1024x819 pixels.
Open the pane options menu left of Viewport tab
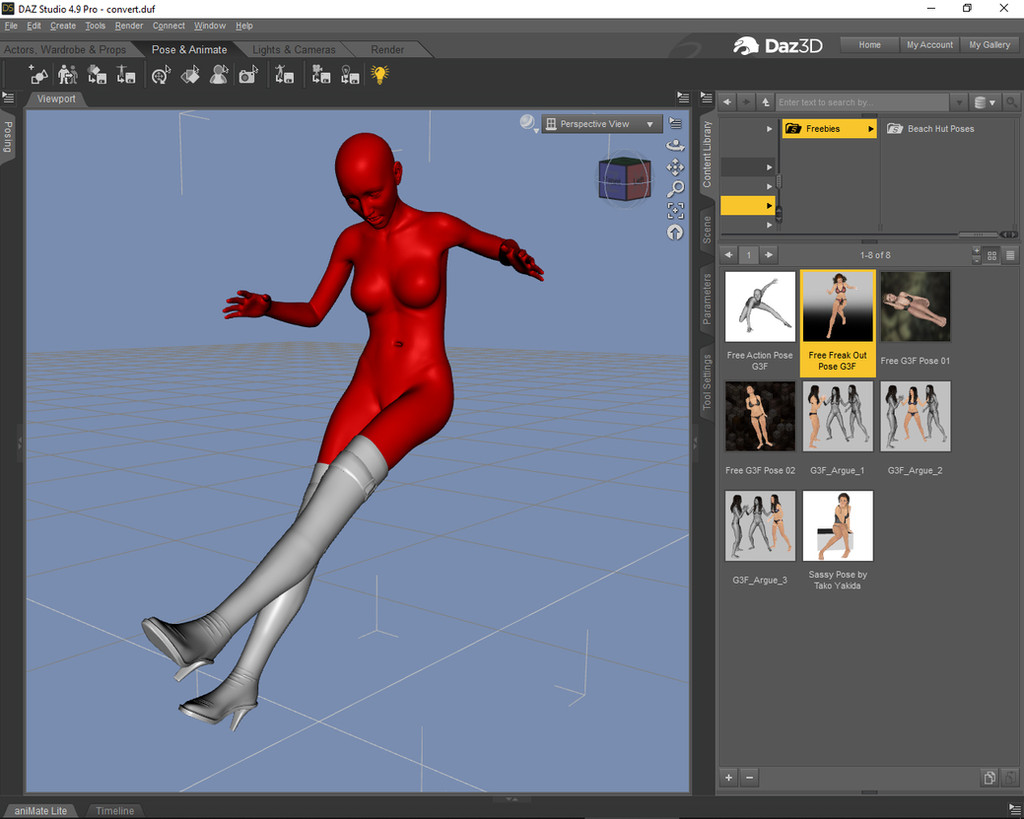click(x=8, y=98)
